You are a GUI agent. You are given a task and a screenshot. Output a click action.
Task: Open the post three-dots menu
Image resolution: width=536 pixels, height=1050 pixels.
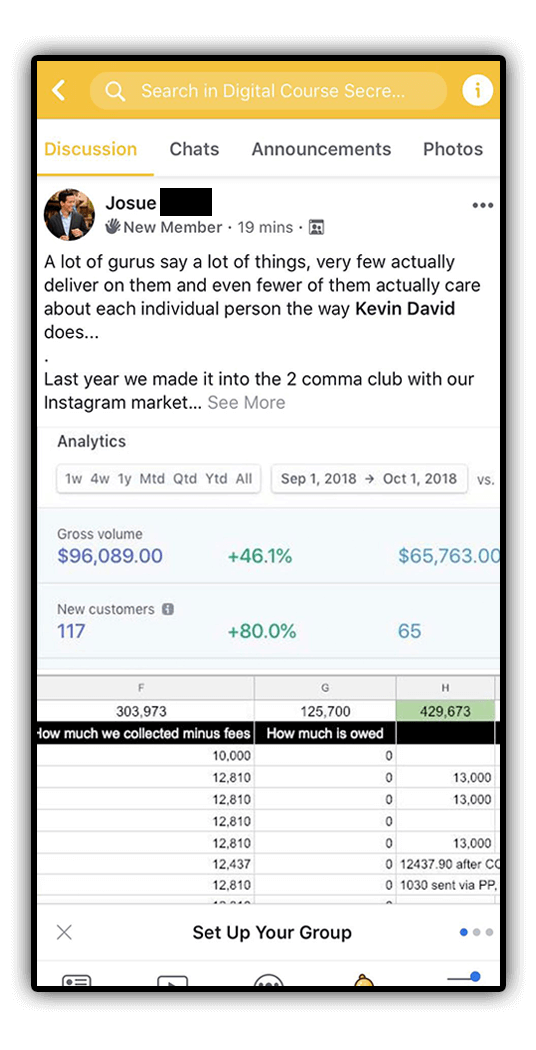coord(482,206)
